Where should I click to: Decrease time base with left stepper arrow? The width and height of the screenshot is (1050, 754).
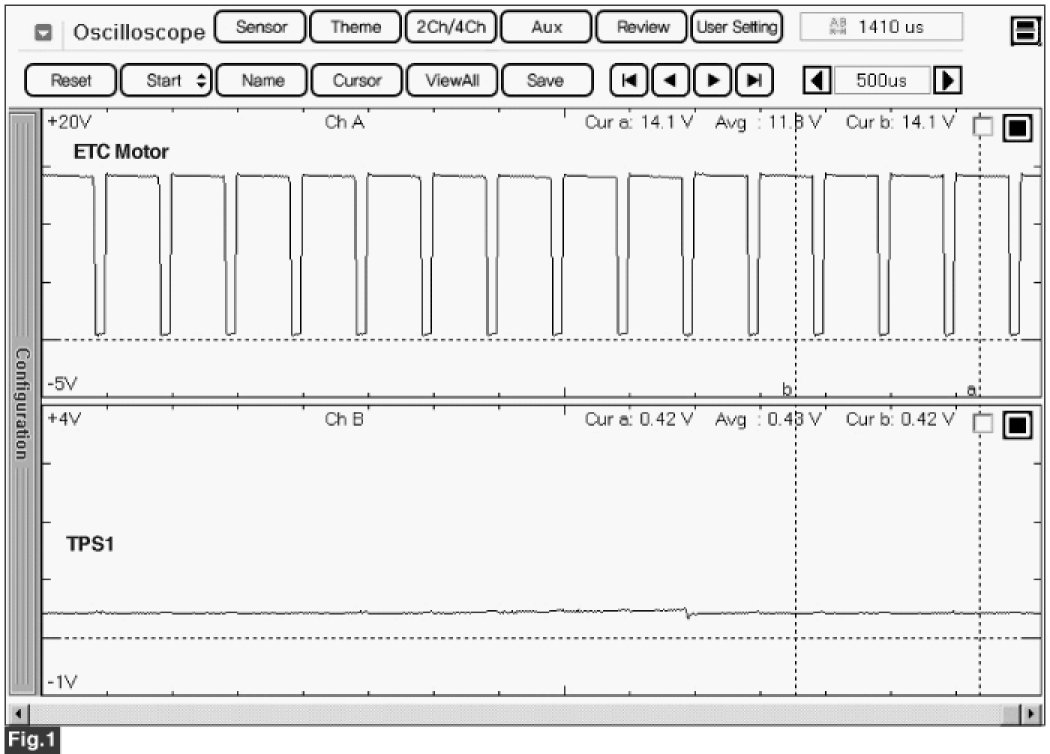(818, 80)
